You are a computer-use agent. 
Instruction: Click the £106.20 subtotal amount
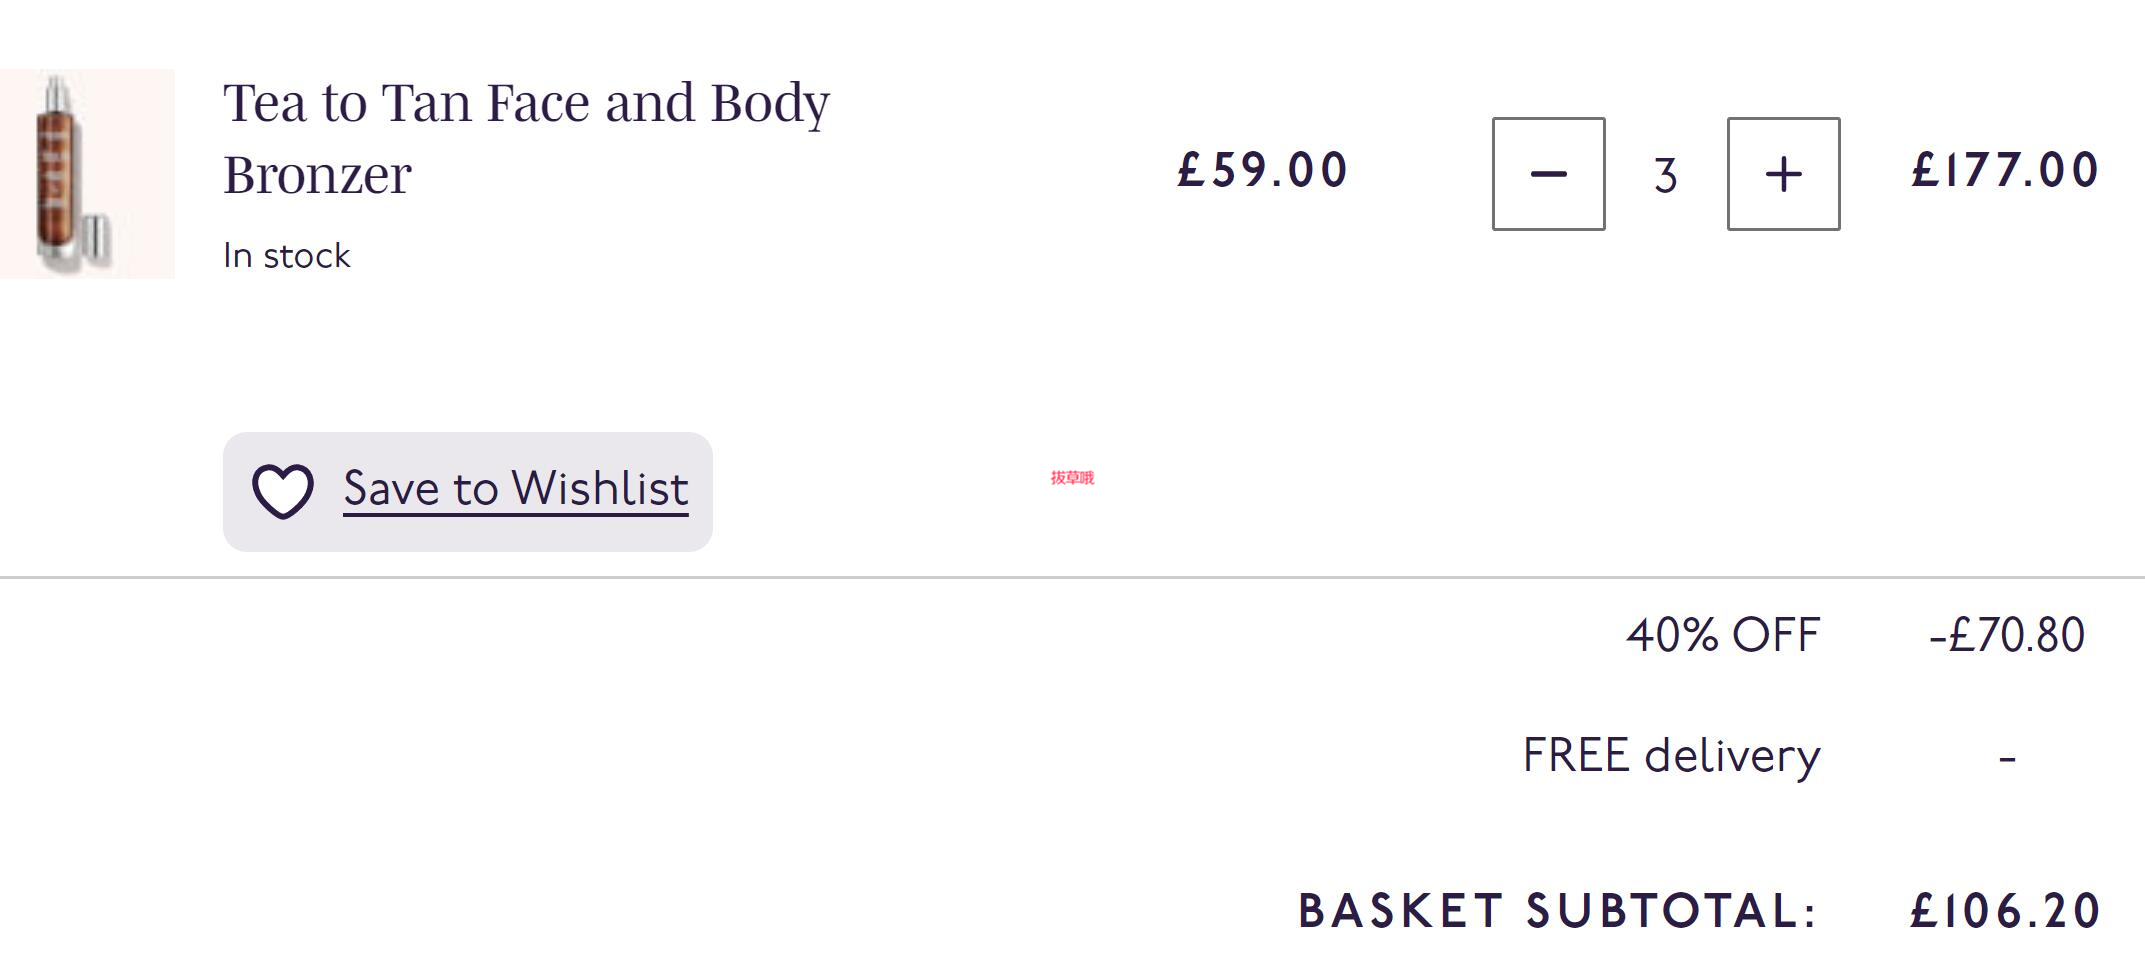coord(2005,911)
